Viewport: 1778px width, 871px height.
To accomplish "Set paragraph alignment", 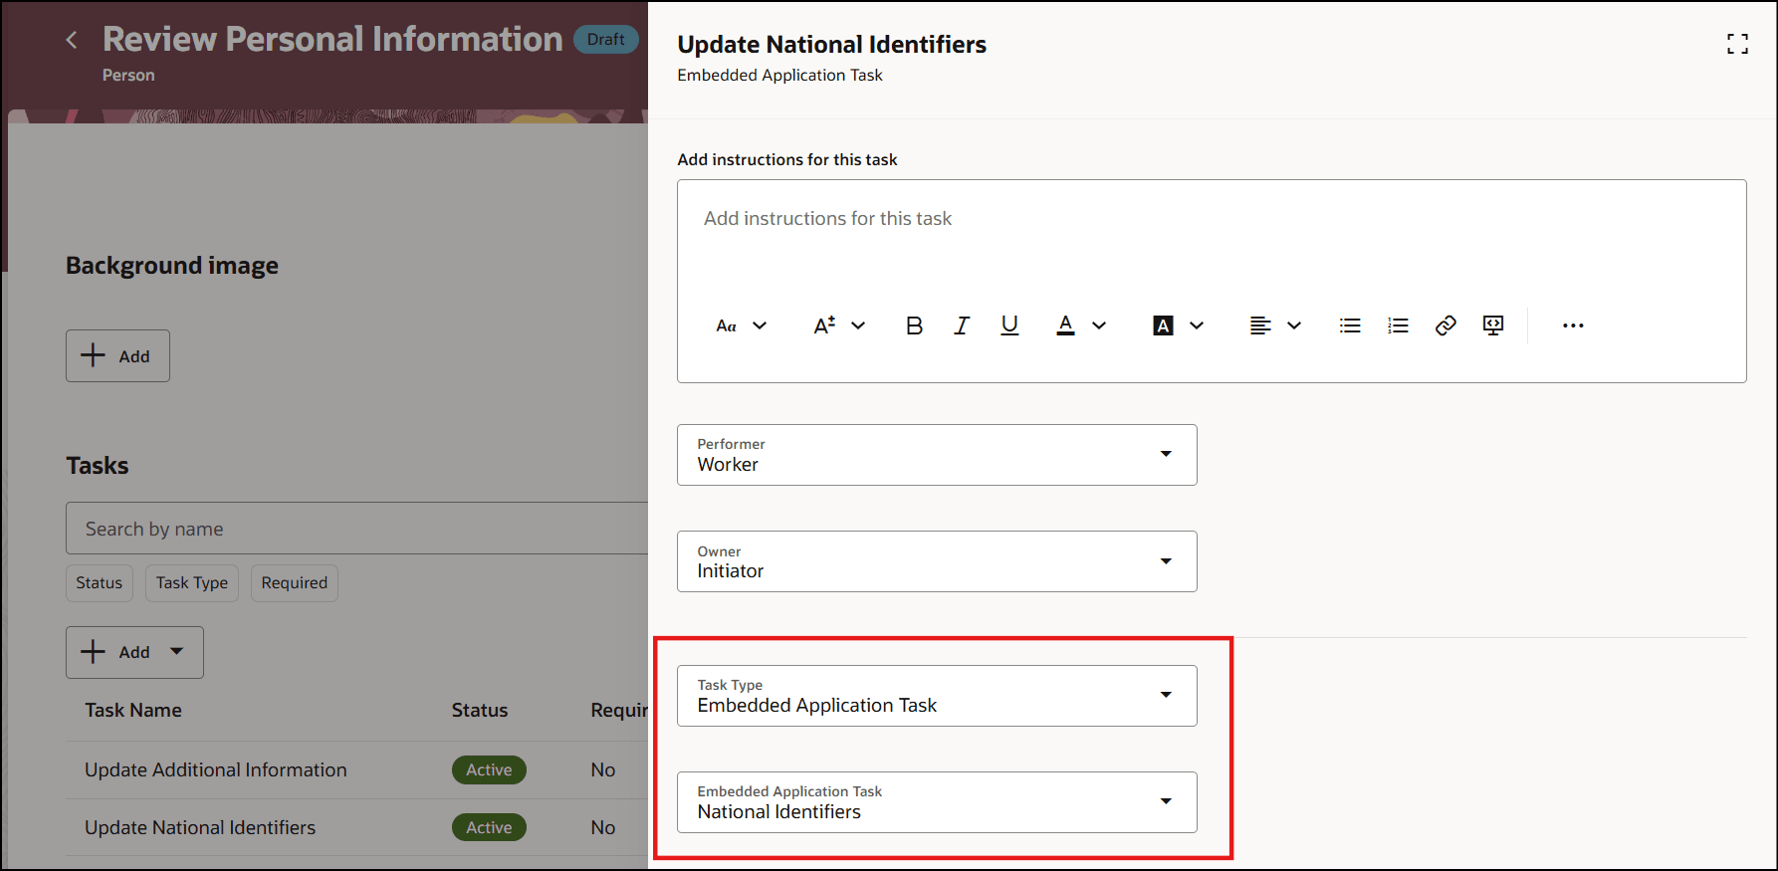I will [x=1260, y=326].
